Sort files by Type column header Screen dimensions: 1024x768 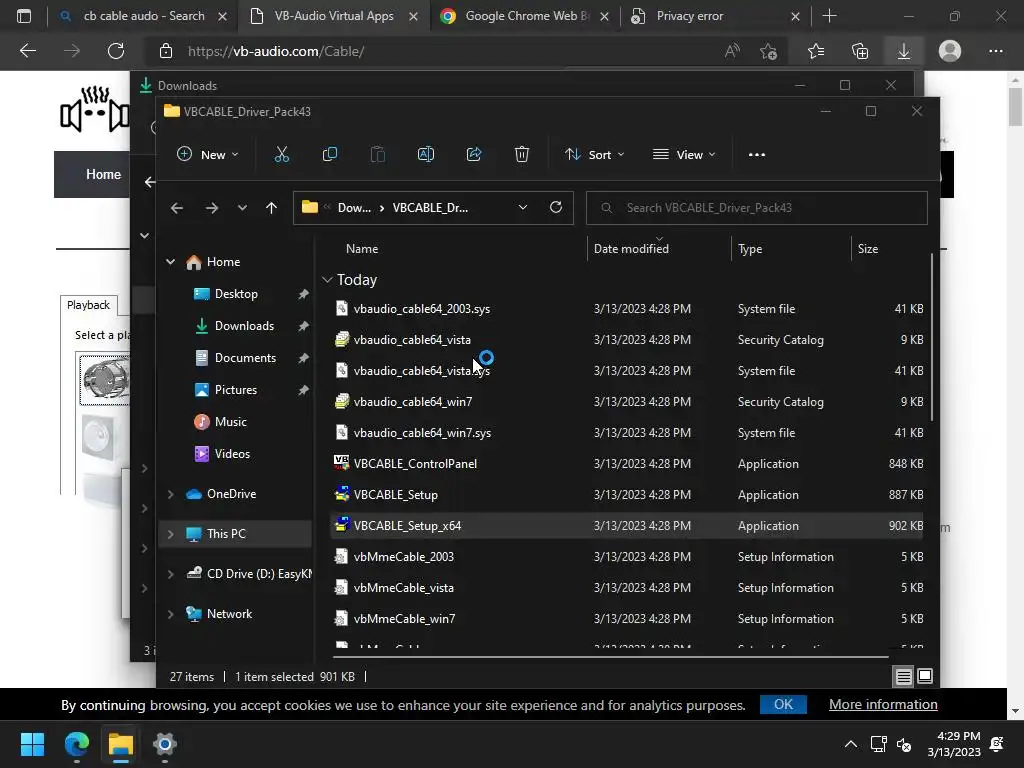click(x=750, y=249)
